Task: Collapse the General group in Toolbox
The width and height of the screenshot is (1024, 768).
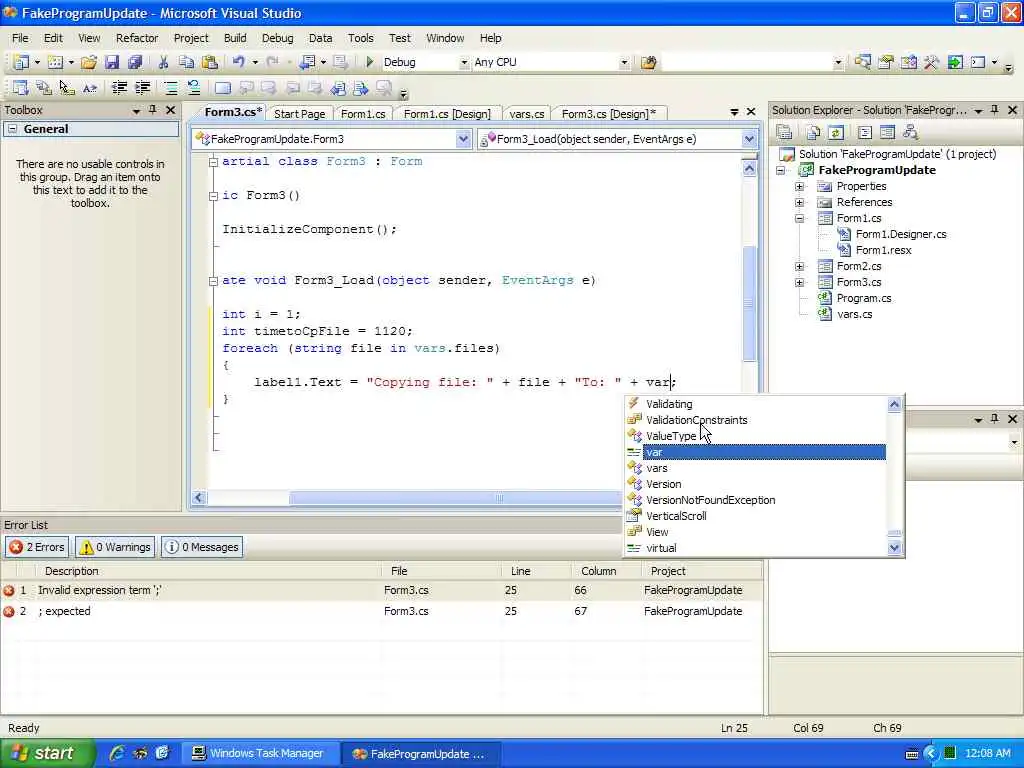Action: 12,129
